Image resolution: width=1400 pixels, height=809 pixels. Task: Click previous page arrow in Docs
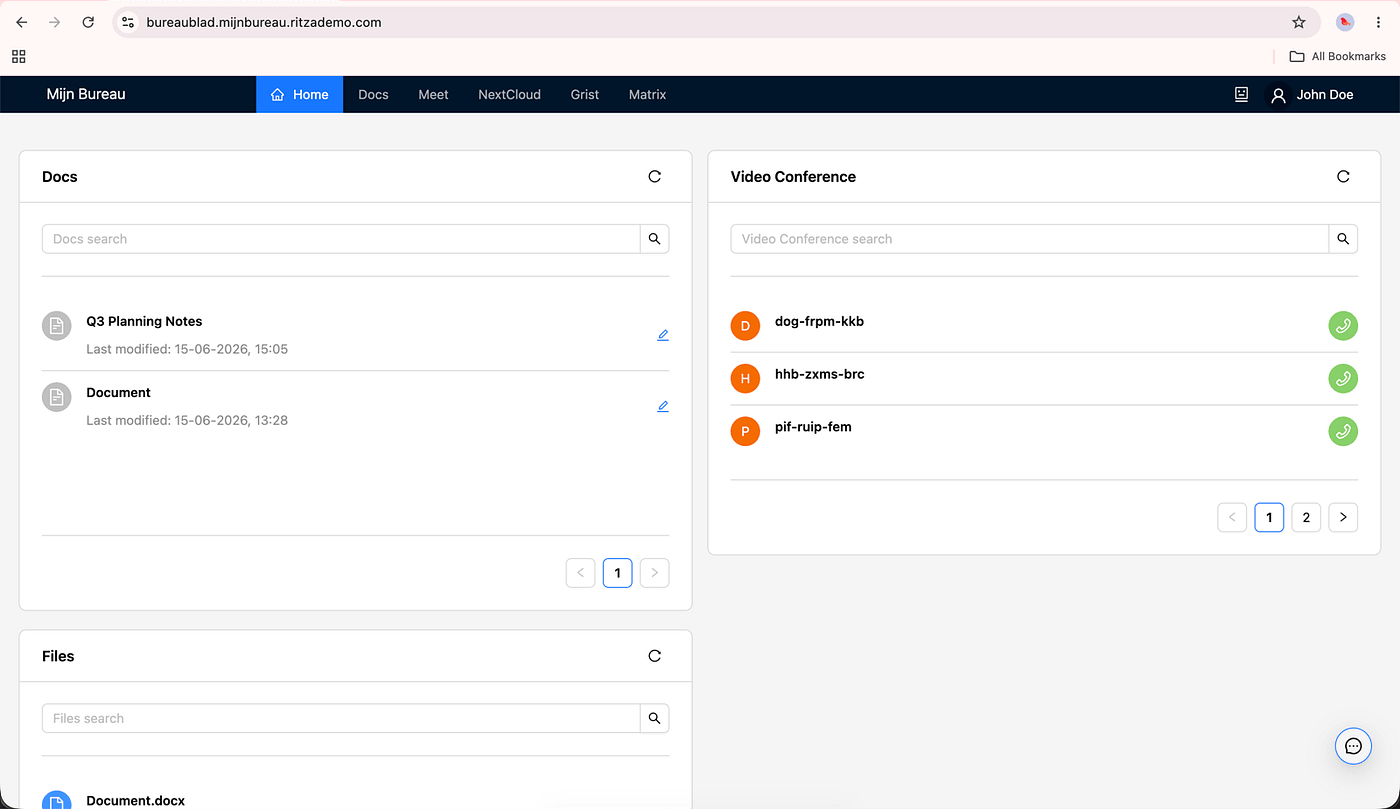580,573
